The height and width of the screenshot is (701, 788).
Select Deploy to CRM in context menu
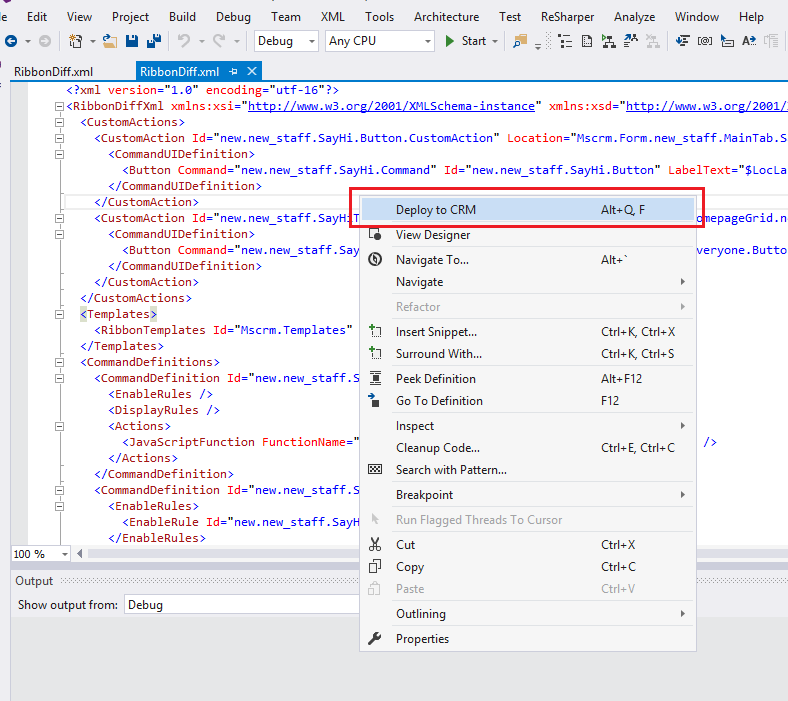point(436,210)
